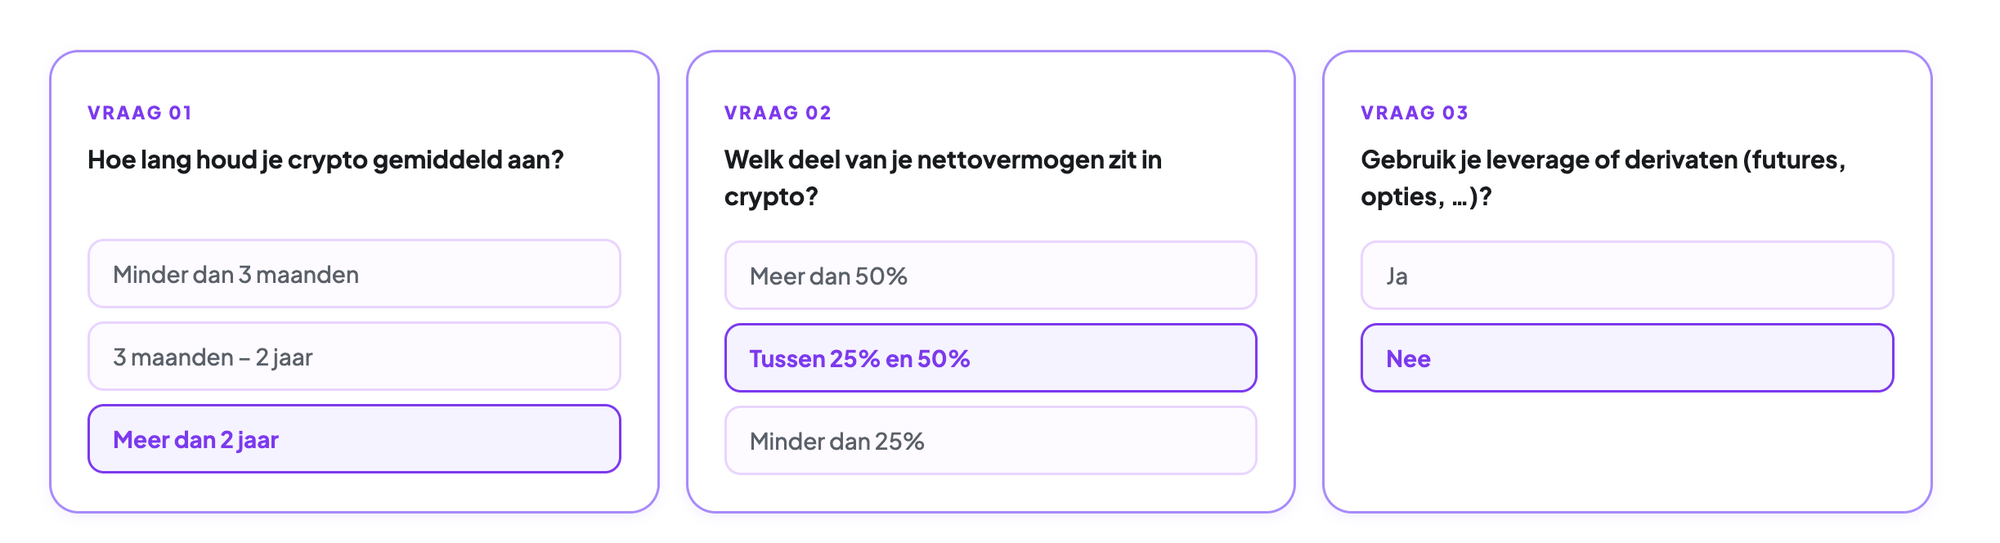Answer 'Ja' to the leverage question
This screenshot has width=2000, height=543.
tap(1627, 276)
